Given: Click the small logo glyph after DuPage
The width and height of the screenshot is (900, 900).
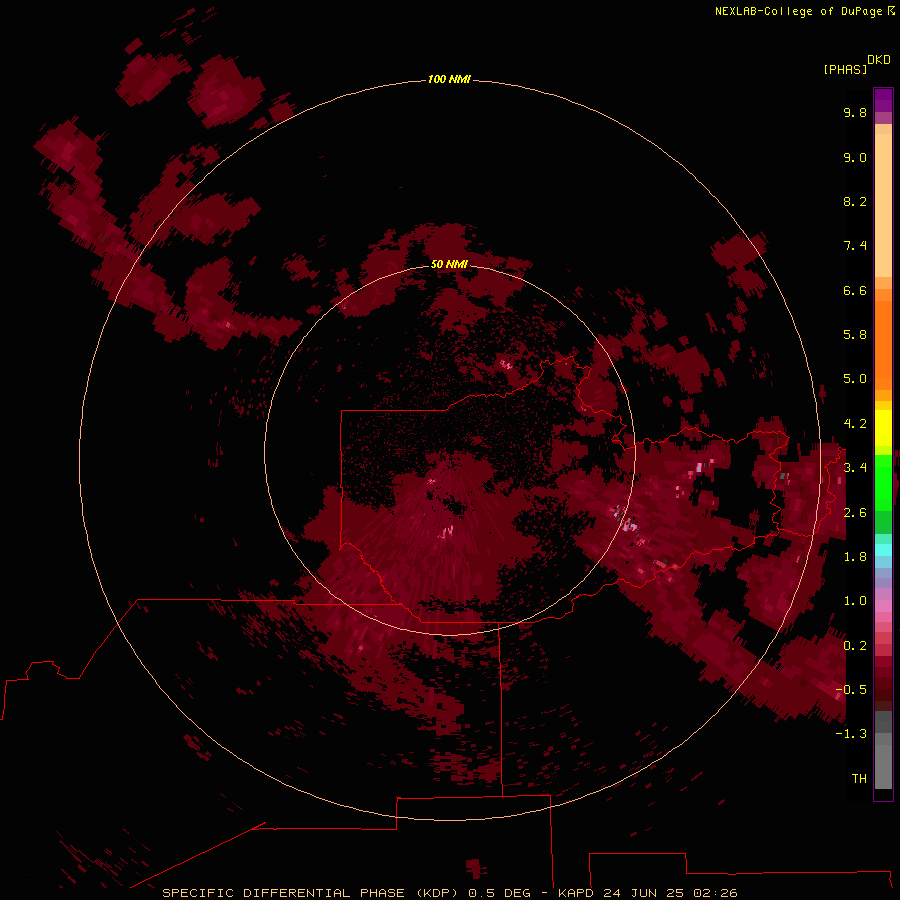Looking at the screenshot, I should (x=891, y=11).
